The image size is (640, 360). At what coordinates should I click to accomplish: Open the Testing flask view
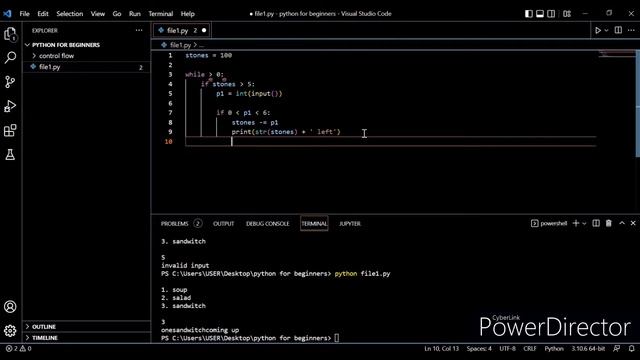click(10, 155)
